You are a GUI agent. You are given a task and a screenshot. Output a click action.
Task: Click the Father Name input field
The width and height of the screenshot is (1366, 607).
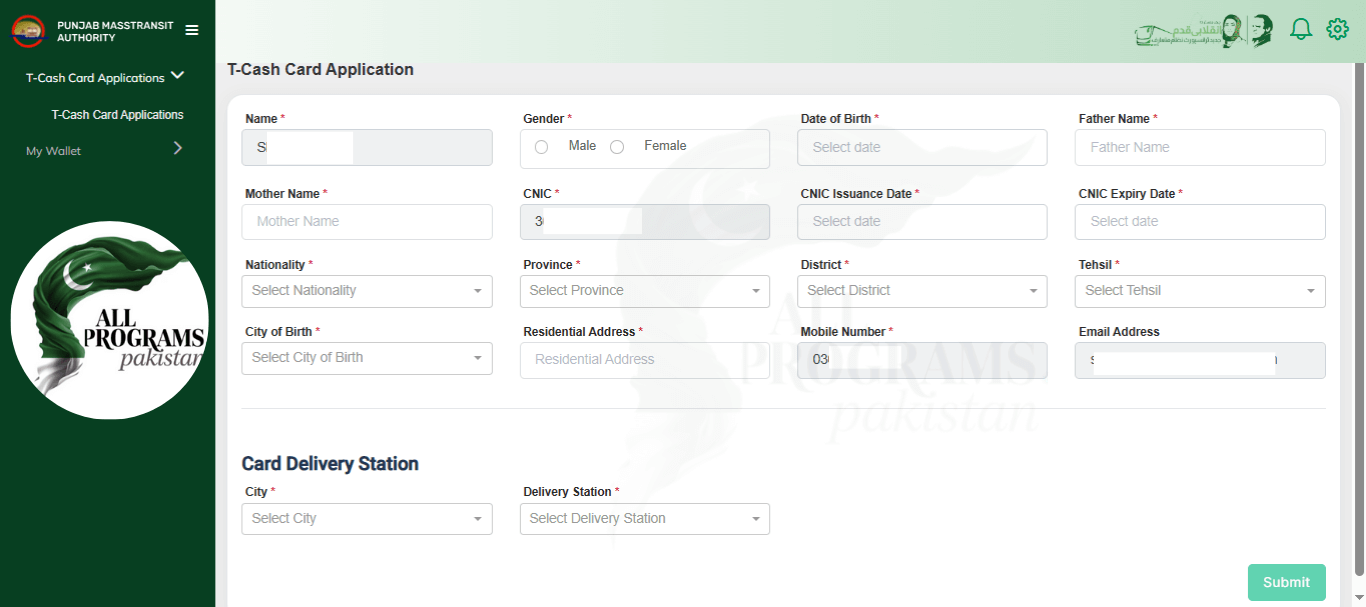pyautogui.click(x=1199, y=147)
